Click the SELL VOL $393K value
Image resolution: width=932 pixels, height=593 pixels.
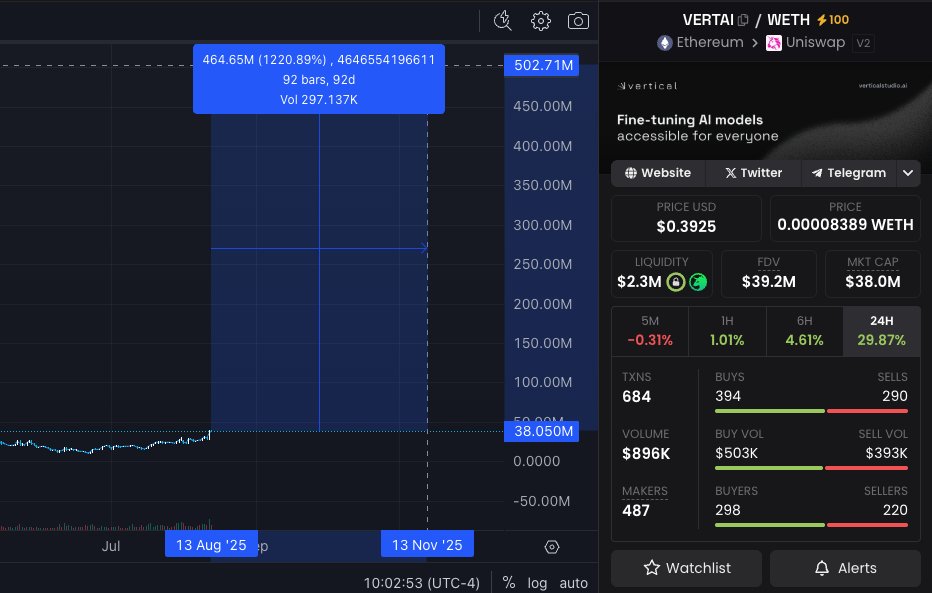[x=886, y=453]
